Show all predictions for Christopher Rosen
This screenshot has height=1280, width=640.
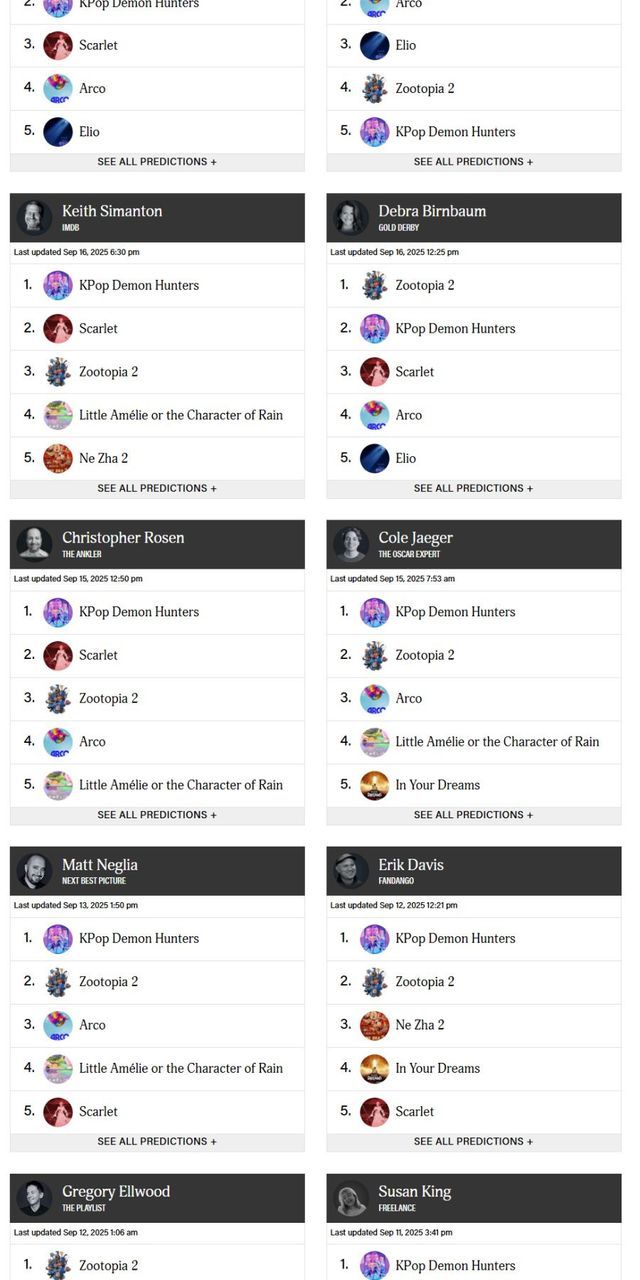pyautogui.click(x=157, y=815)
